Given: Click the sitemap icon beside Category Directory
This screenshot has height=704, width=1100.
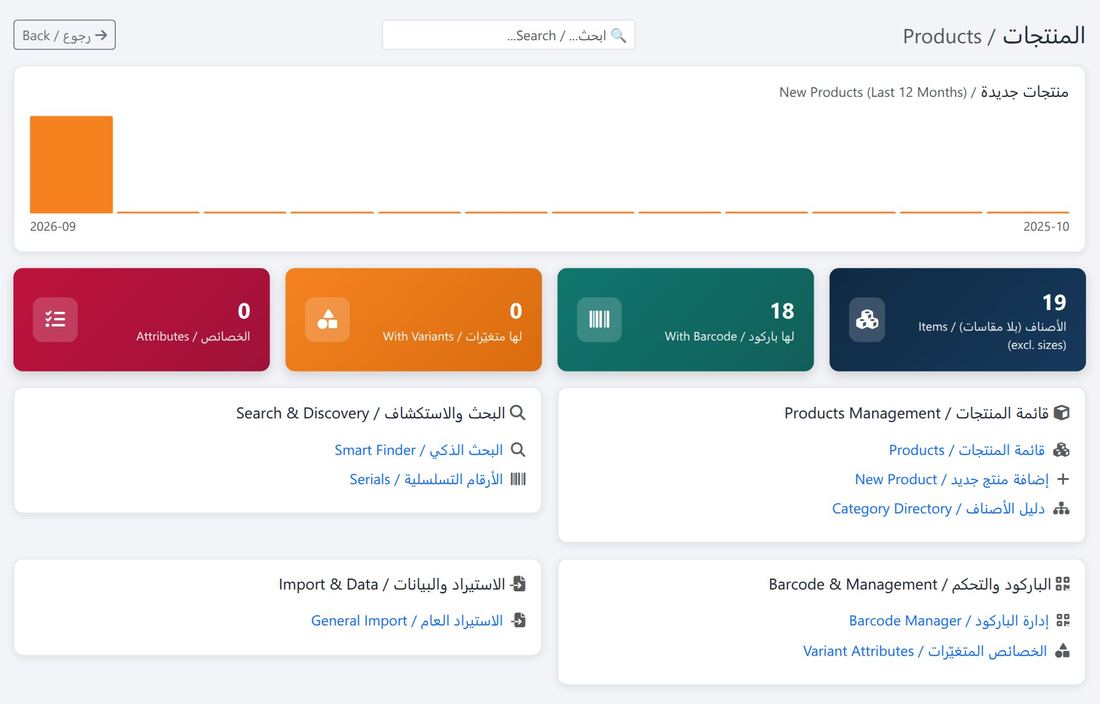Looking at the screenshot, I should (x=1061, y=508).
